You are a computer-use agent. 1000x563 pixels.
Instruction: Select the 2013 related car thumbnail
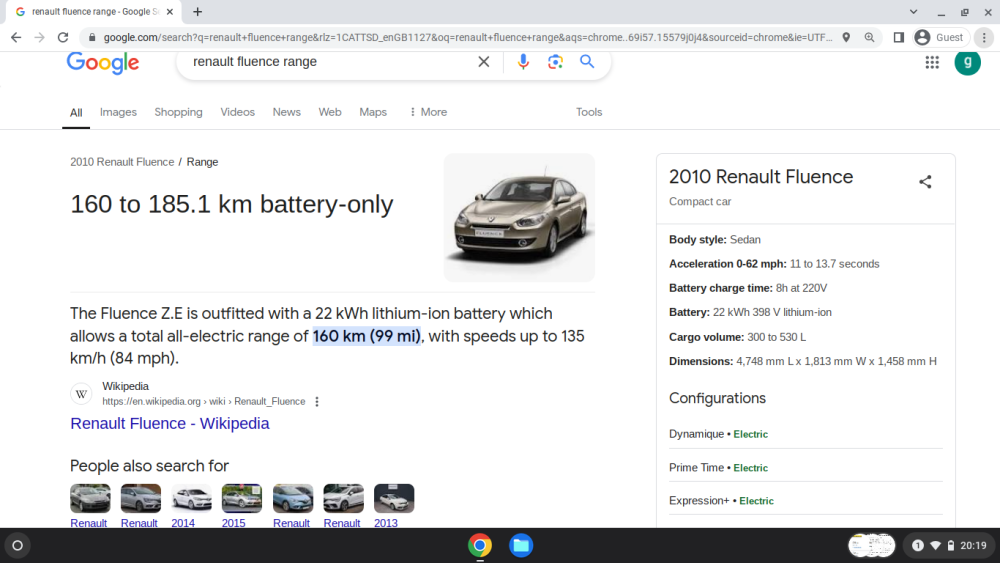(393, 499)
